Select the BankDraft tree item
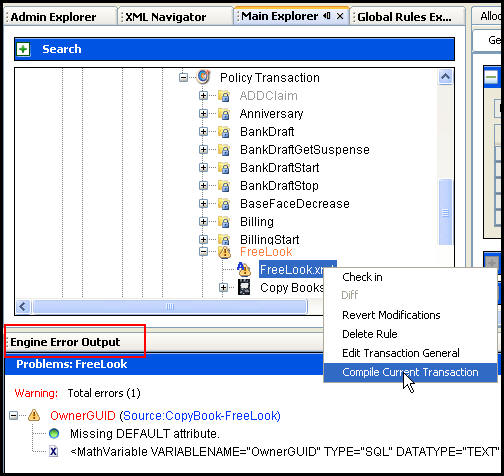The width and height of the screenshot is (504, 476). point(267,132)
